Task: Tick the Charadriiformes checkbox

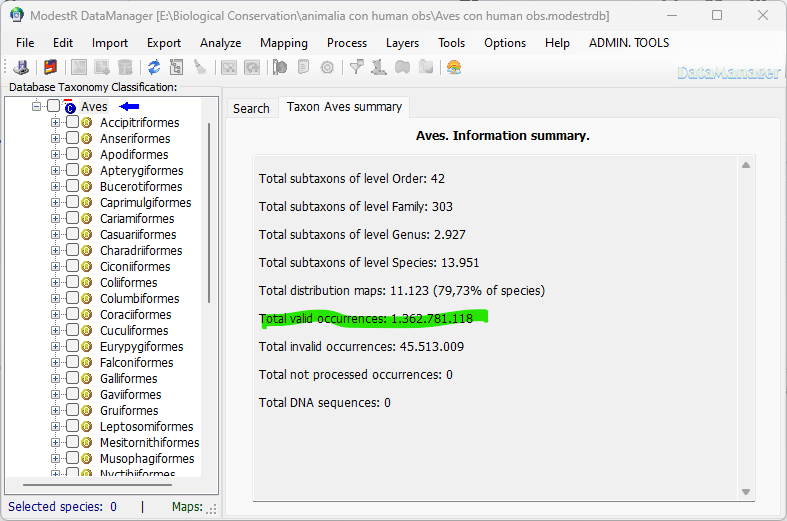Action: pos(72,250)
